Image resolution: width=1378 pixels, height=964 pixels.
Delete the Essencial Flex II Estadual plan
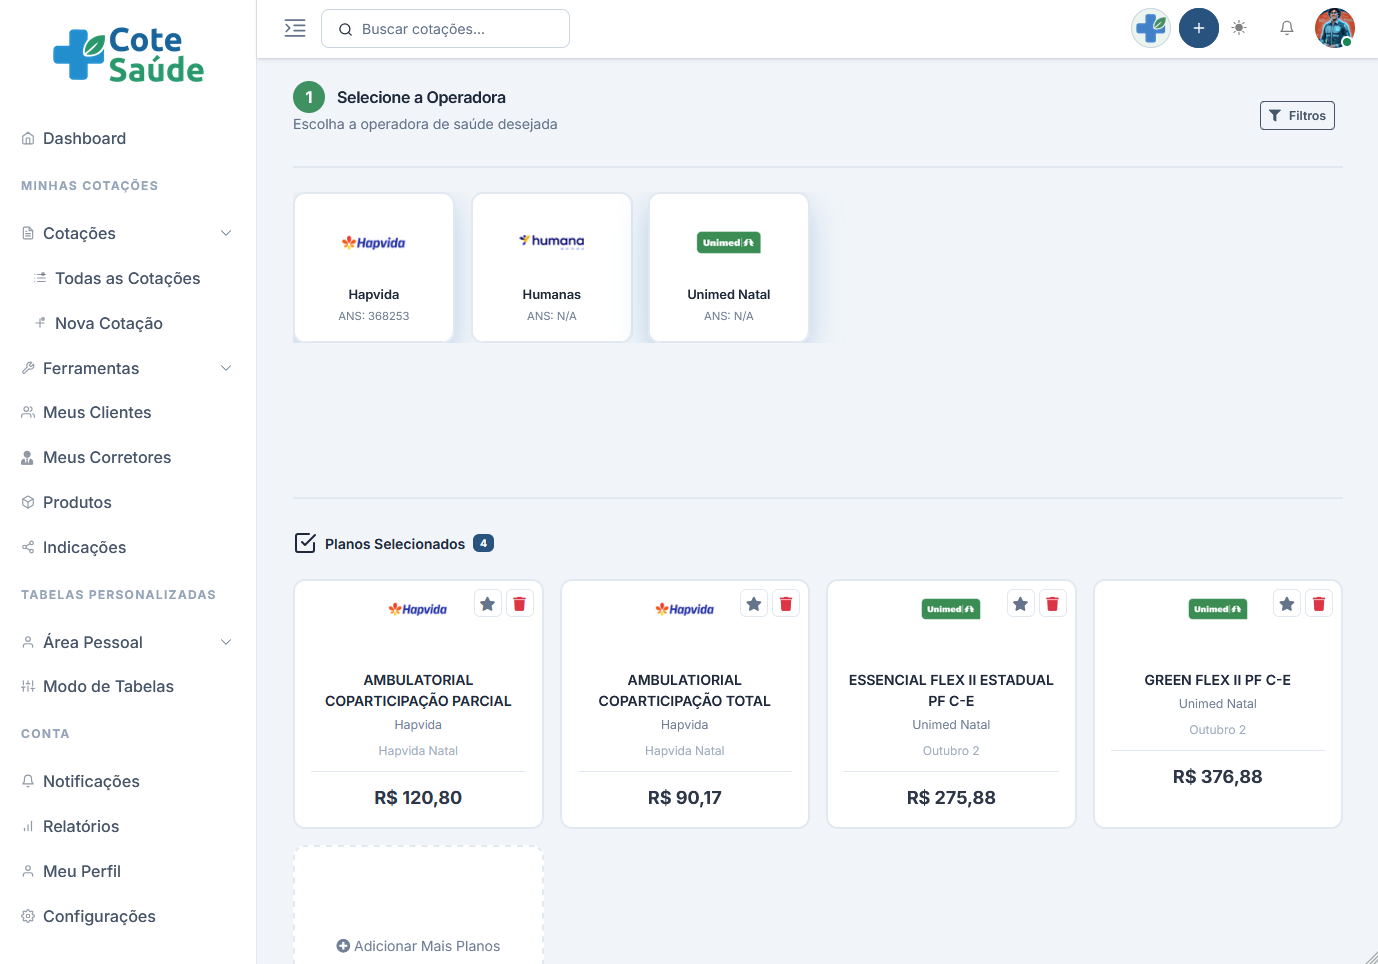tap(1052, 604)
